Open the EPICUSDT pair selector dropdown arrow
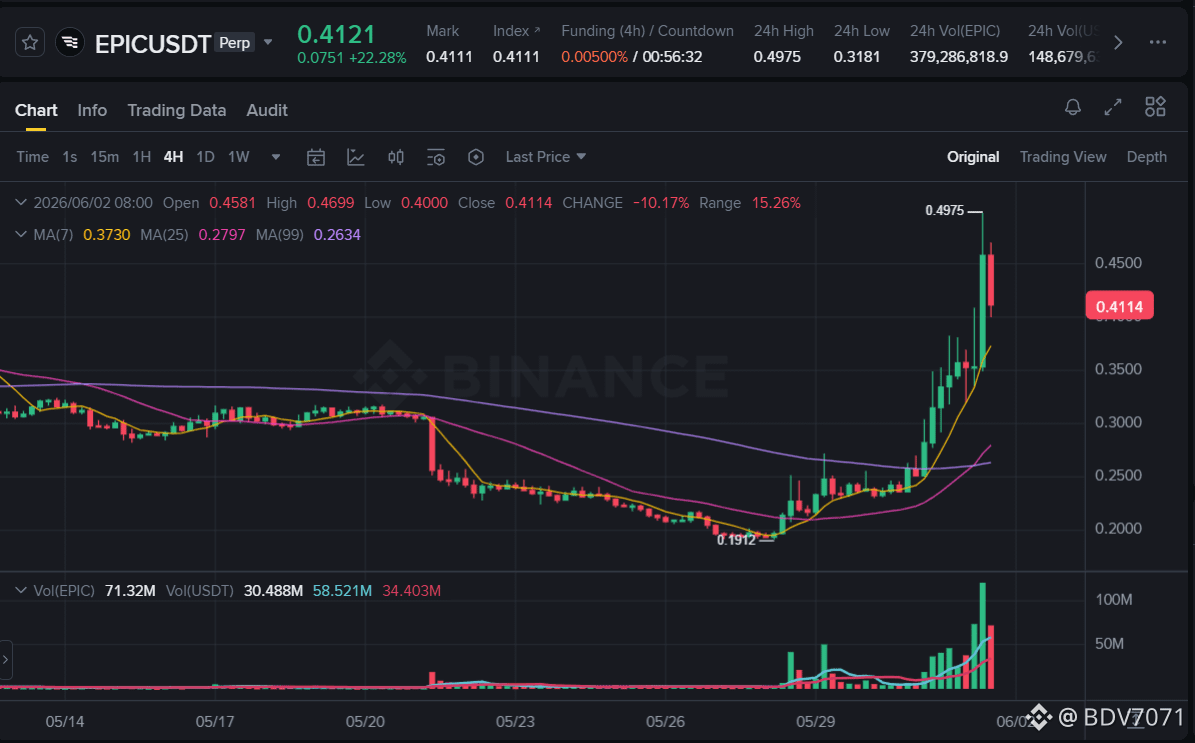The width and height of the screenshot is (1195, 743). pos(268,42)
